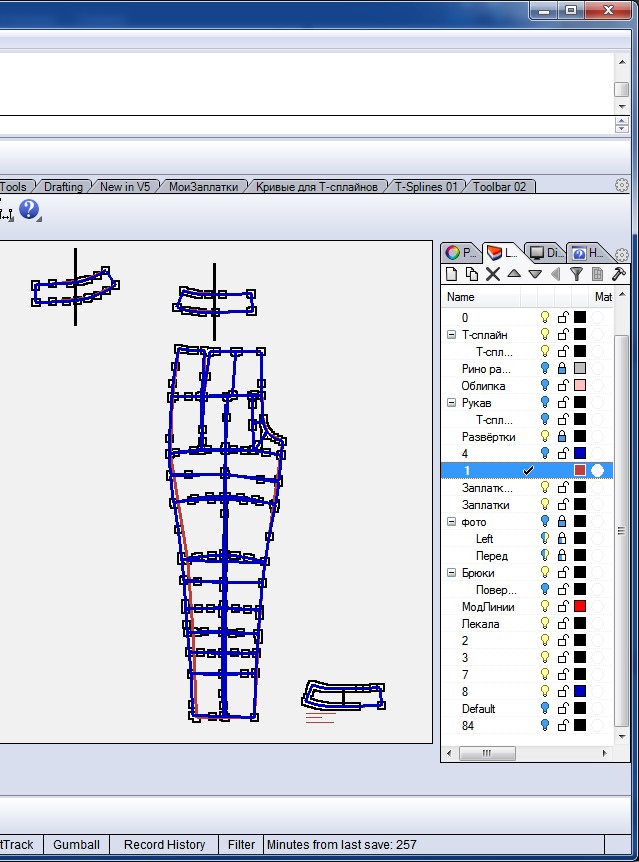Image resolution: width=639 pixels, height=862 pixels.
Task: Change red color swatch of МодЛинии layer
Action: tap(580, 607)
